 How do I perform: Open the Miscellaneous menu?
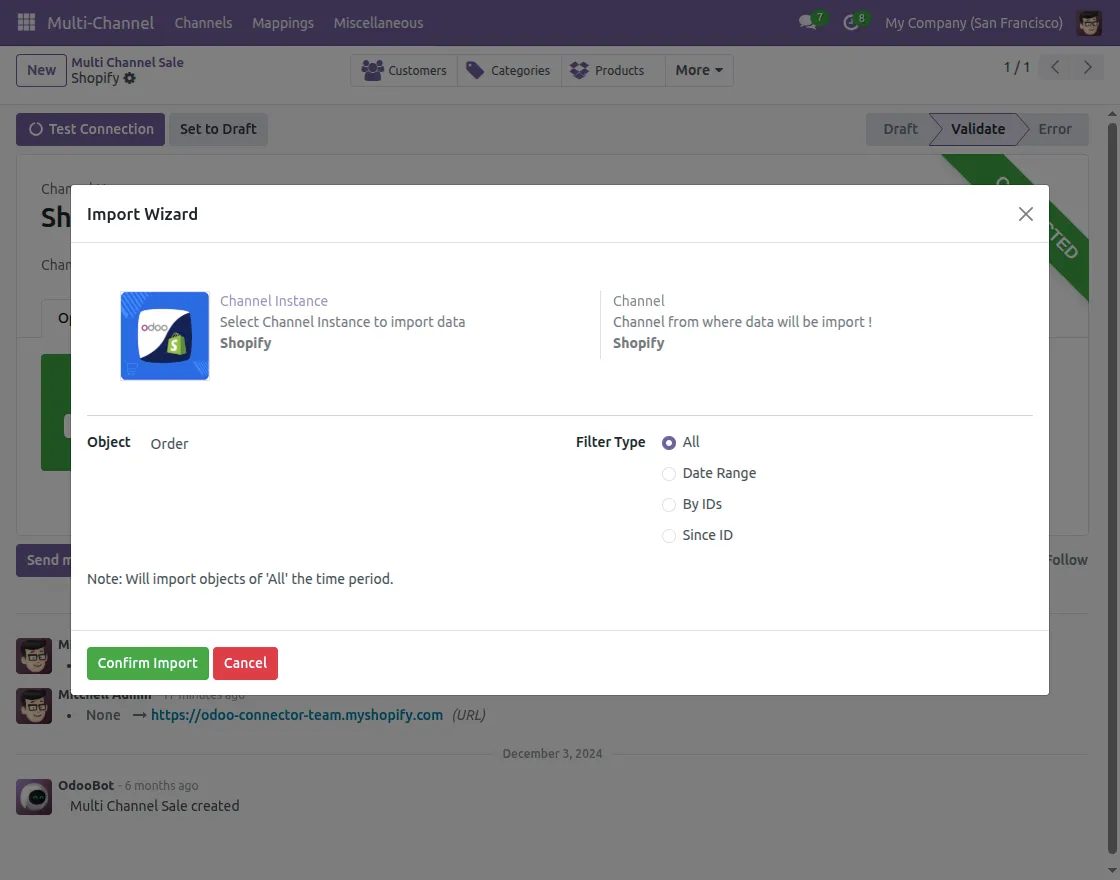(378, 23)
